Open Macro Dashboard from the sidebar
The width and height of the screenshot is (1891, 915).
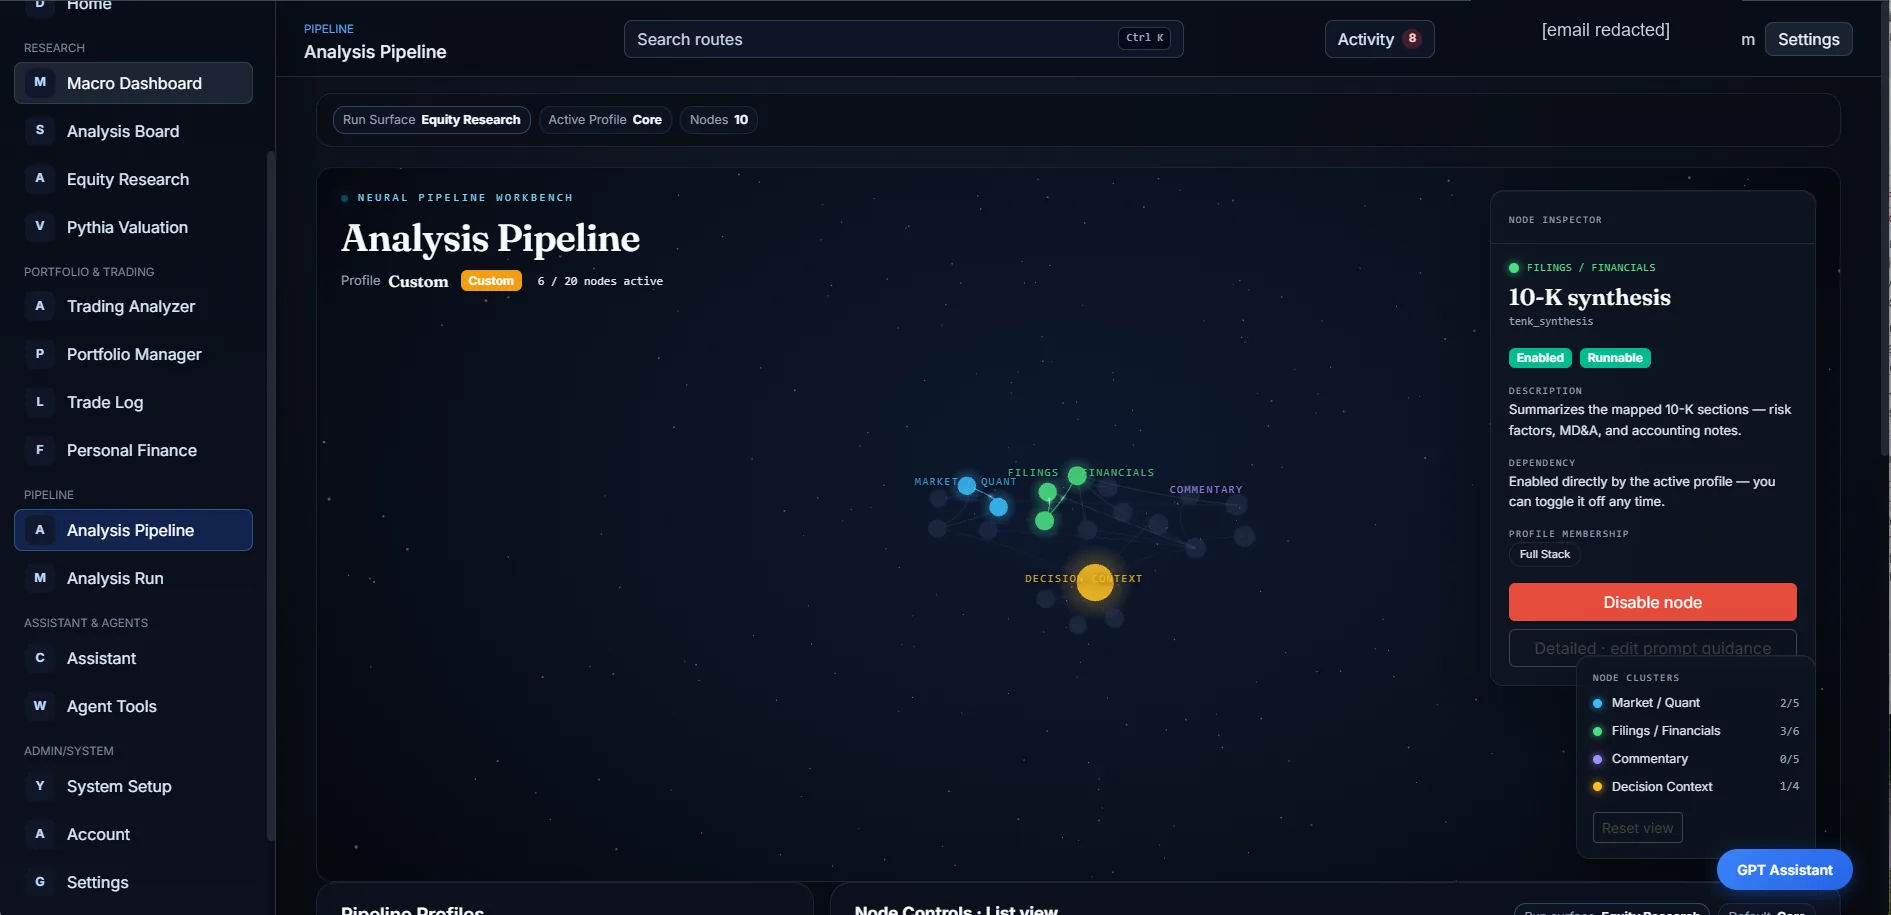133,83
